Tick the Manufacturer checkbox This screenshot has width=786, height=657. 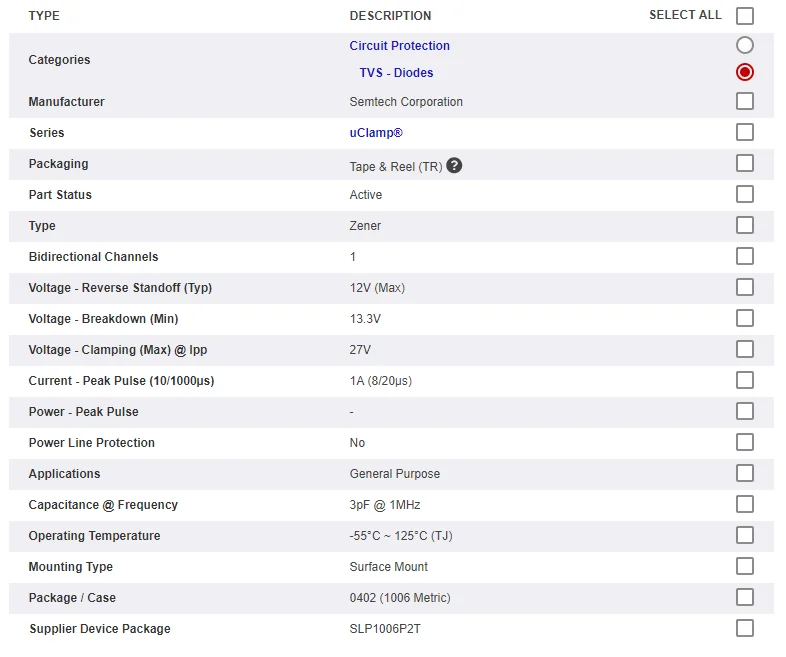[x=744, y=101]
